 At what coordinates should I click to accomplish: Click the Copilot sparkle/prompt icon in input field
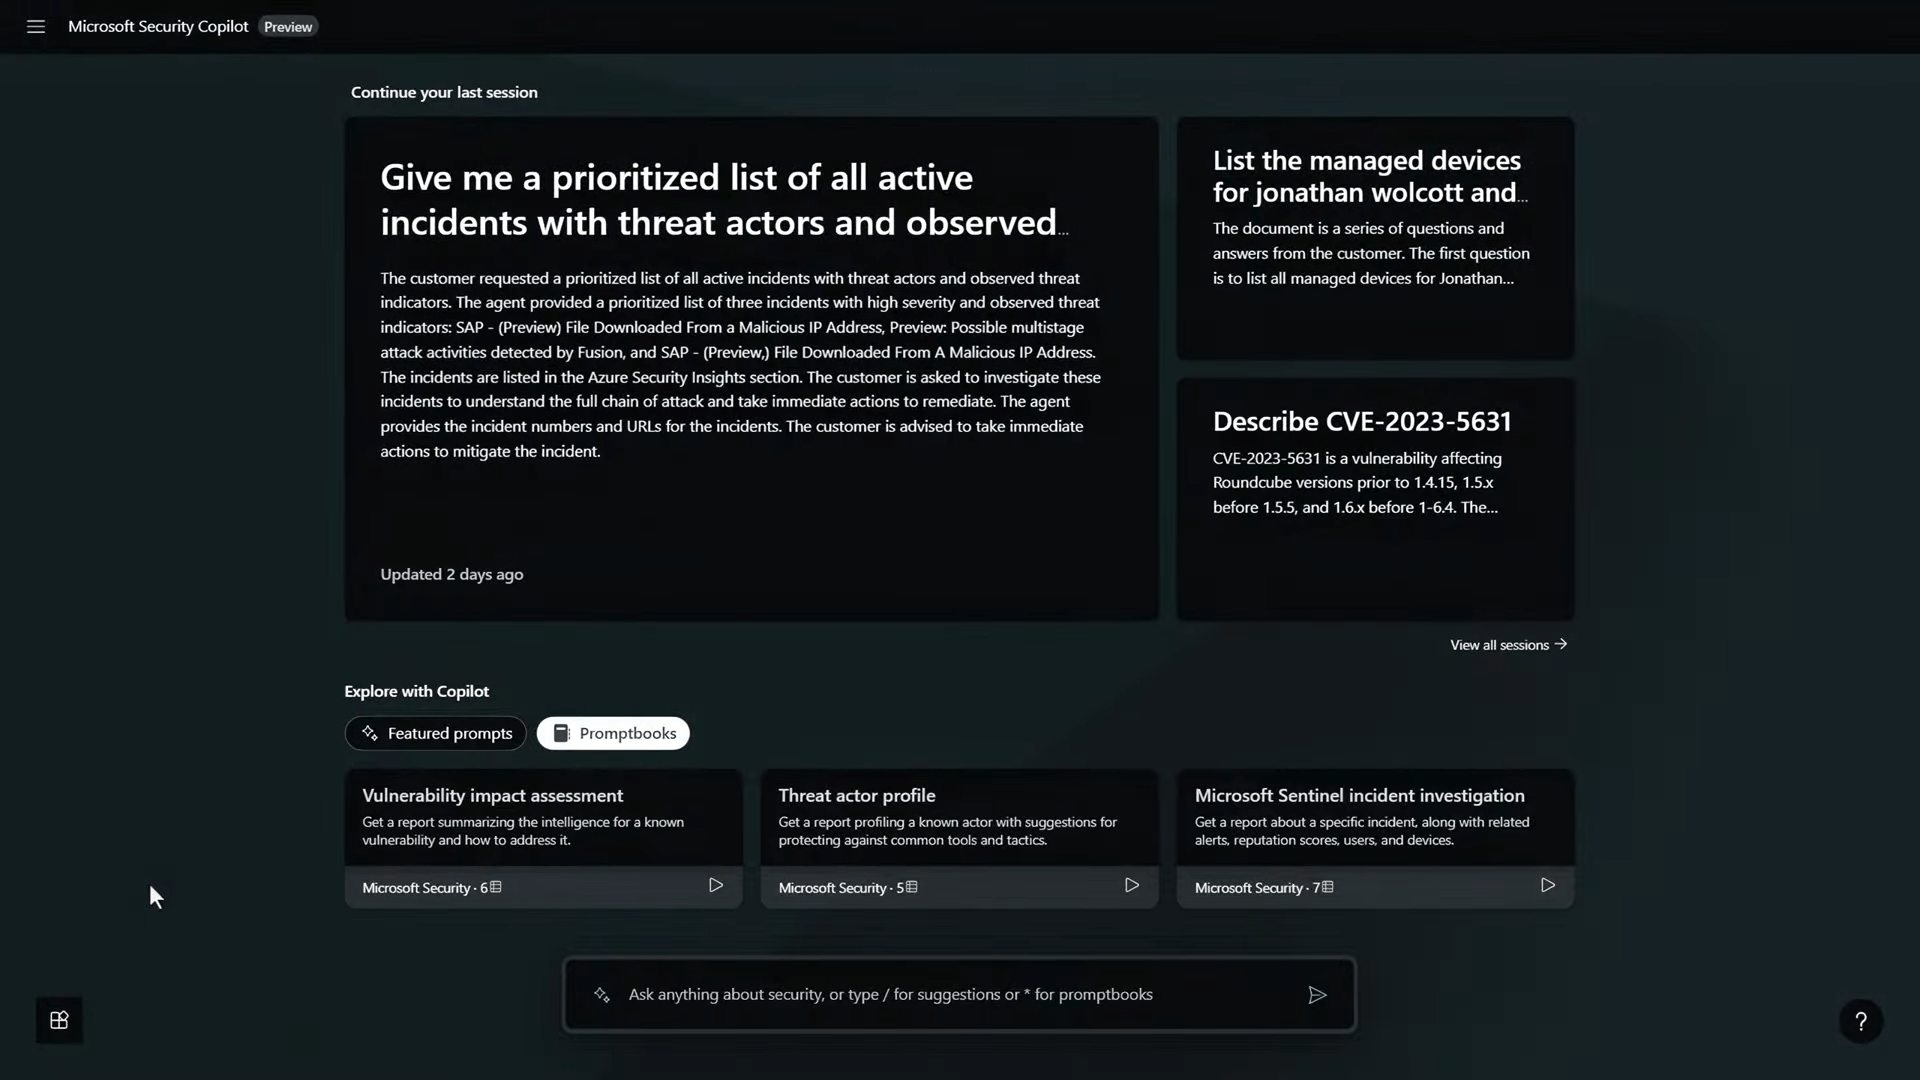point(600,994)
